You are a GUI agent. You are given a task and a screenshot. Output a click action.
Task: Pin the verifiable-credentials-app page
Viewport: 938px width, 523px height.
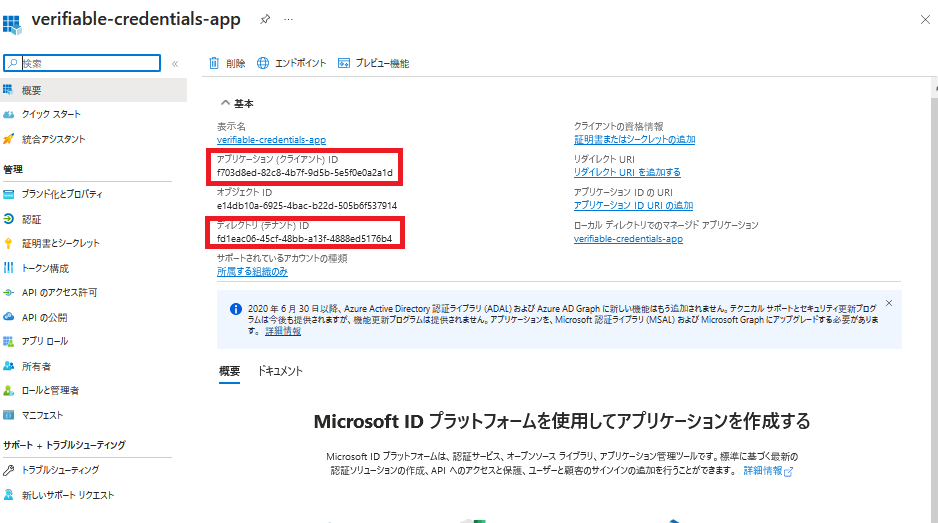pyautogui.click(x=264, y=20)
